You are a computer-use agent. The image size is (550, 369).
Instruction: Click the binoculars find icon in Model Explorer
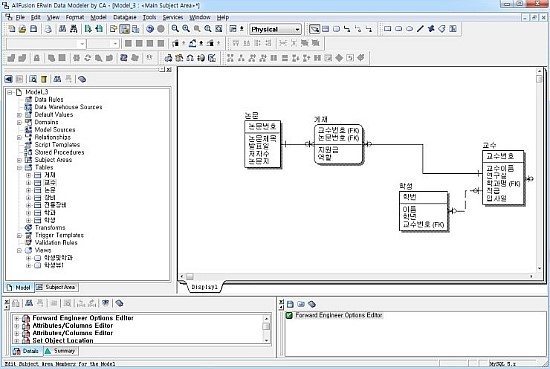pos(57,79)
